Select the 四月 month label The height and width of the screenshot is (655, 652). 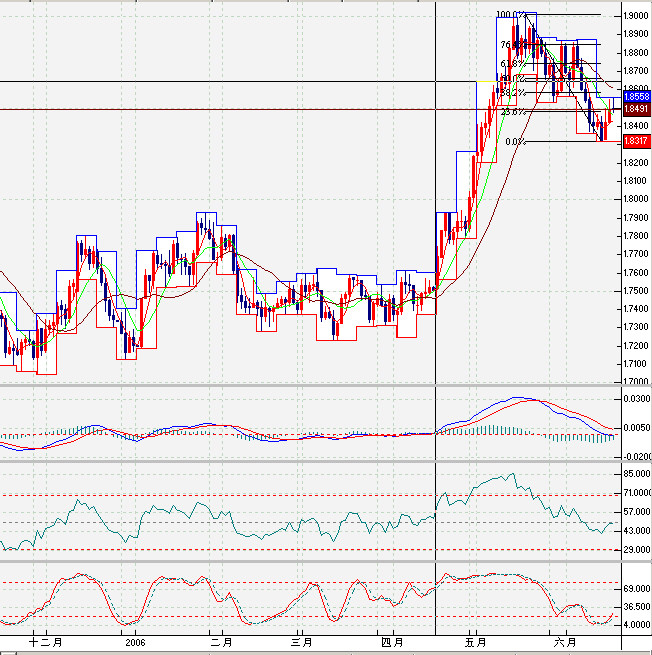pos(392,643)
